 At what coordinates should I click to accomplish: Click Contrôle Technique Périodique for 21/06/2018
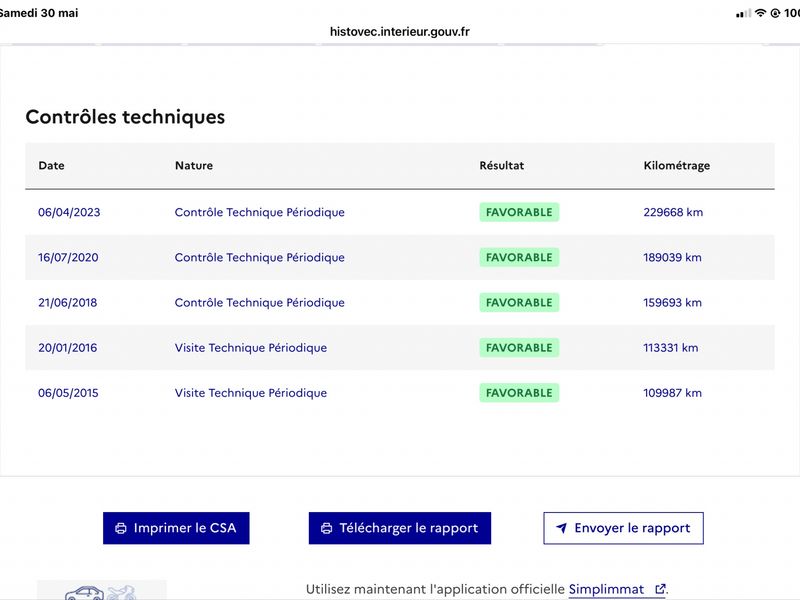tap(259, 303)
